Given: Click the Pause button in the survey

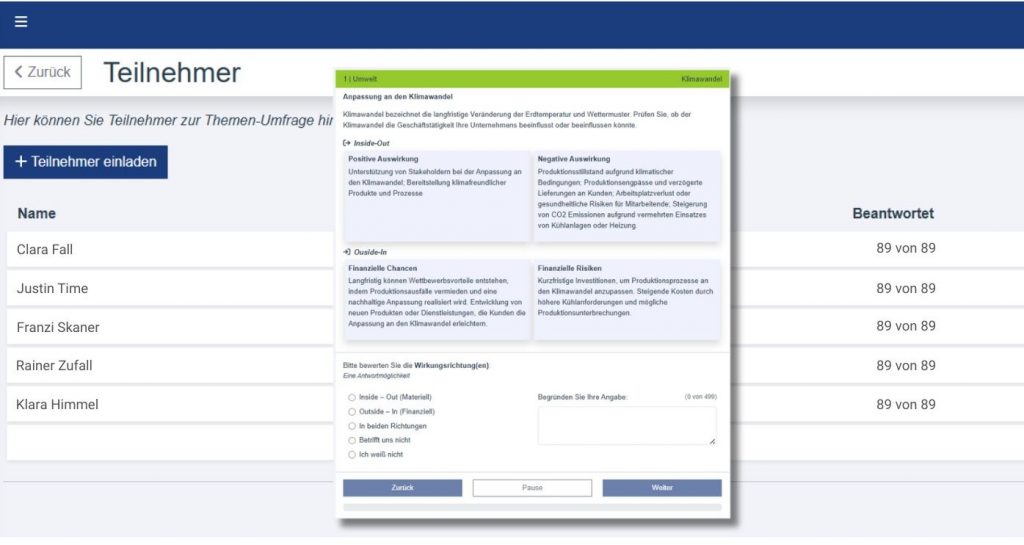Looking at the screenshot, I should 532,488.
